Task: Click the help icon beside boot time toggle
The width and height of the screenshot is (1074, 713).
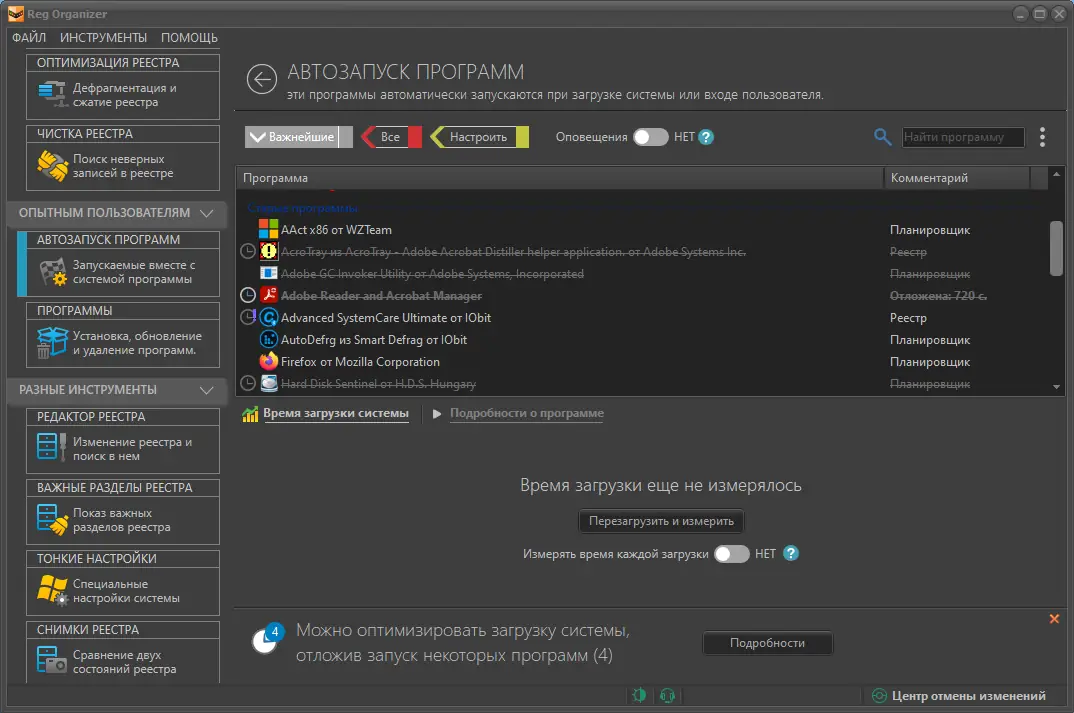Action: pos(790,553)
